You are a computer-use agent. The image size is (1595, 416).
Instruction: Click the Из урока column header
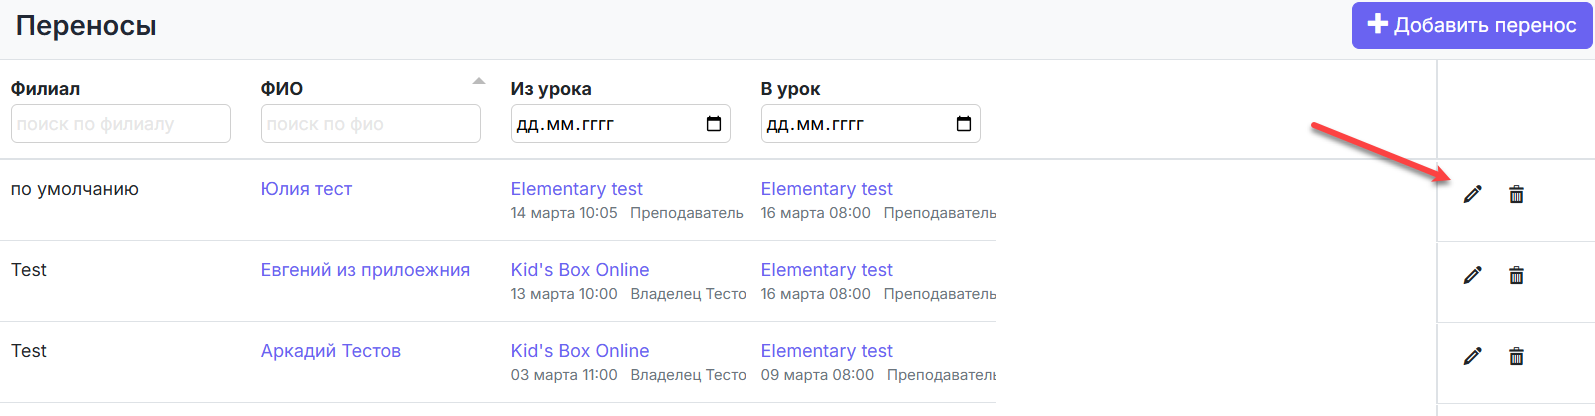click(x=551, y=88)
